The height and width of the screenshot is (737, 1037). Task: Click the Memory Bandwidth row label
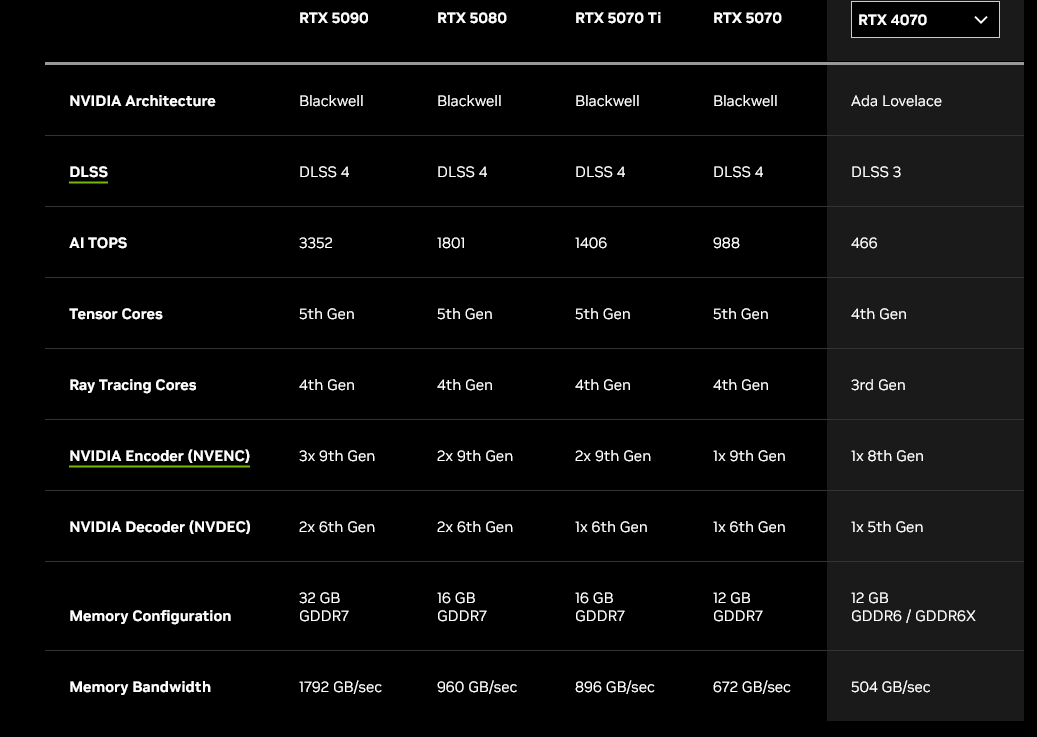click(x=140, y=687)
